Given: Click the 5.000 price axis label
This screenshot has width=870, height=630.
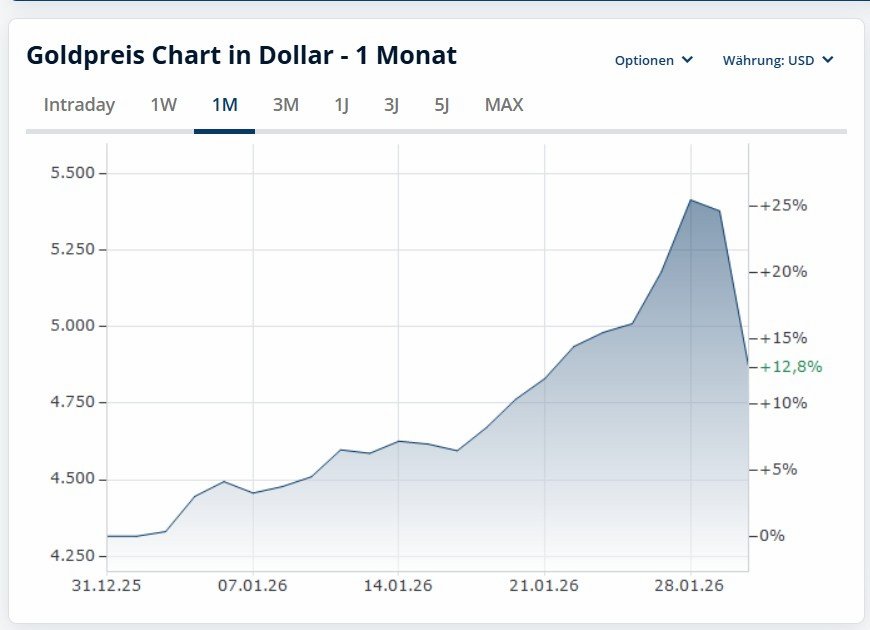Looking at the screenshot, I should 71,326.
